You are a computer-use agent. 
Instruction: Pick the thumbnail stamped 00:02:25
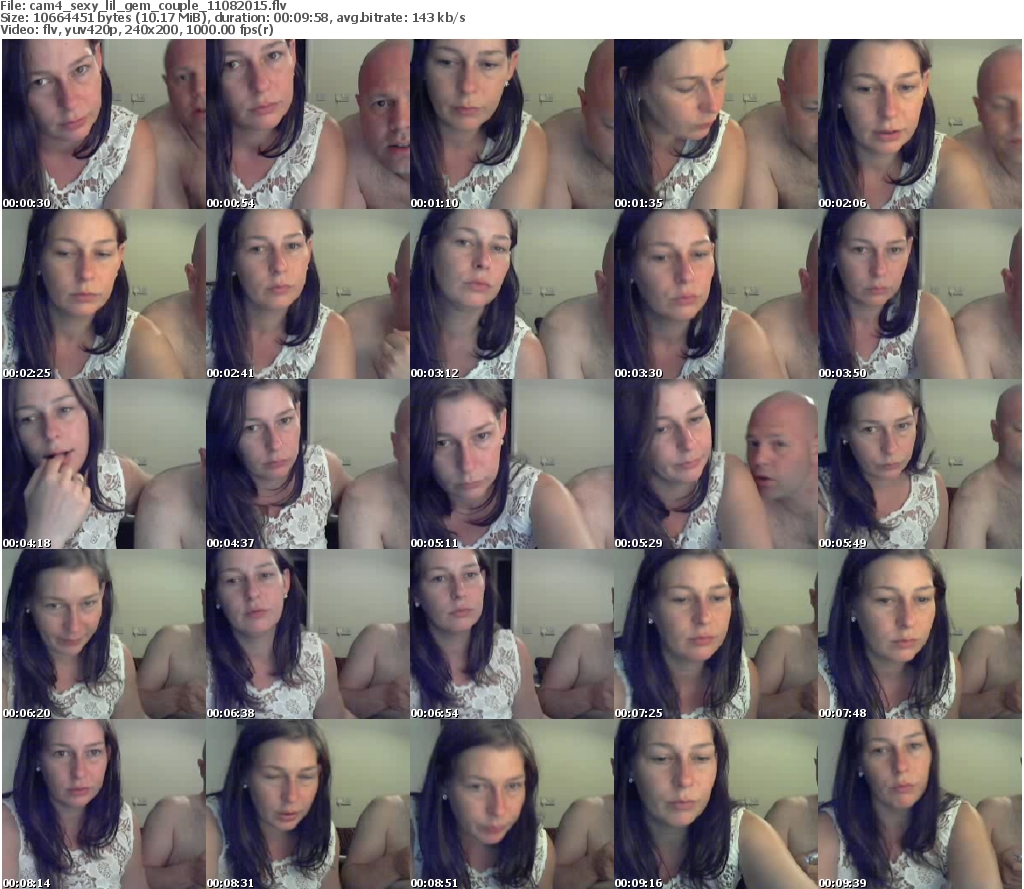[104, 294]
